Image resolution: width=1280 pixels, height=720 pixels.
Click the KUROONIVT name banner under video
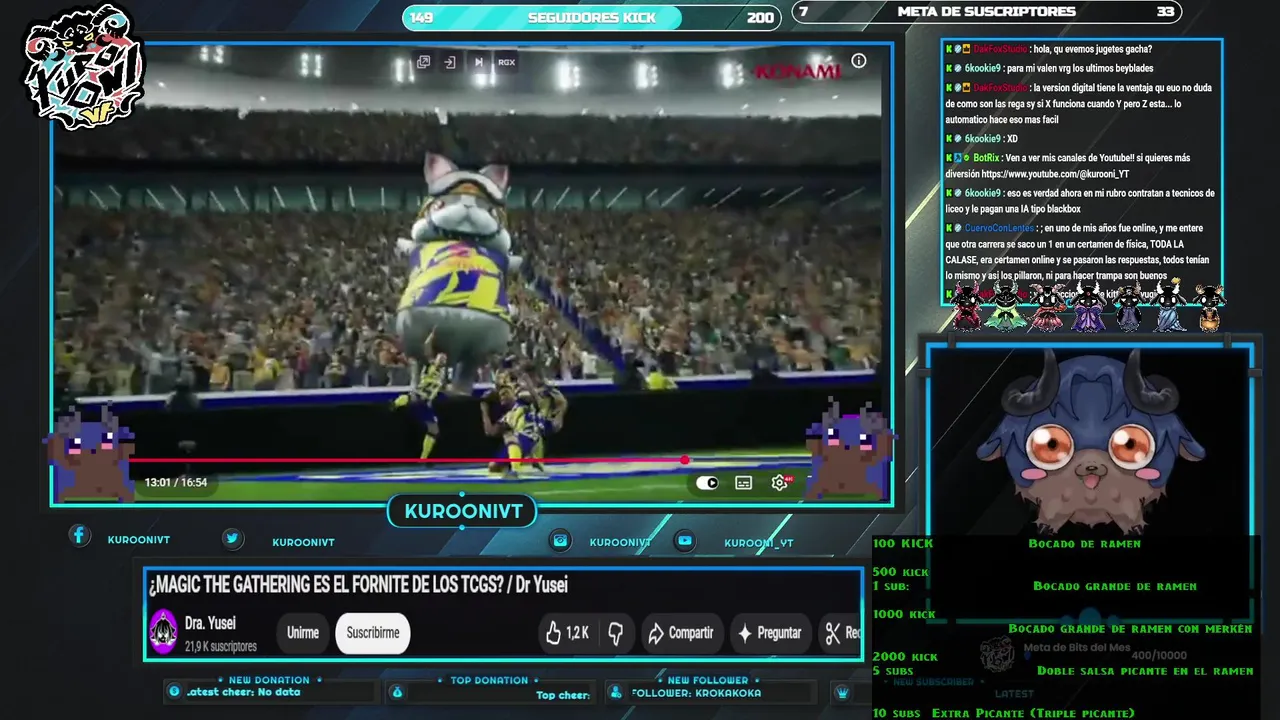[463, 512]
